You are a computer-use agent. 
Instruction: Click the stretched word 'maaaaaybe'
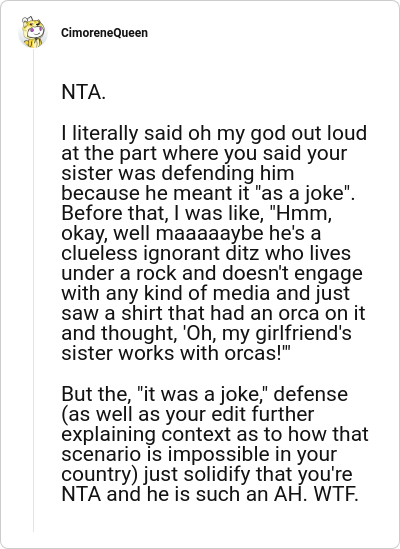click(x=209, y=234)
